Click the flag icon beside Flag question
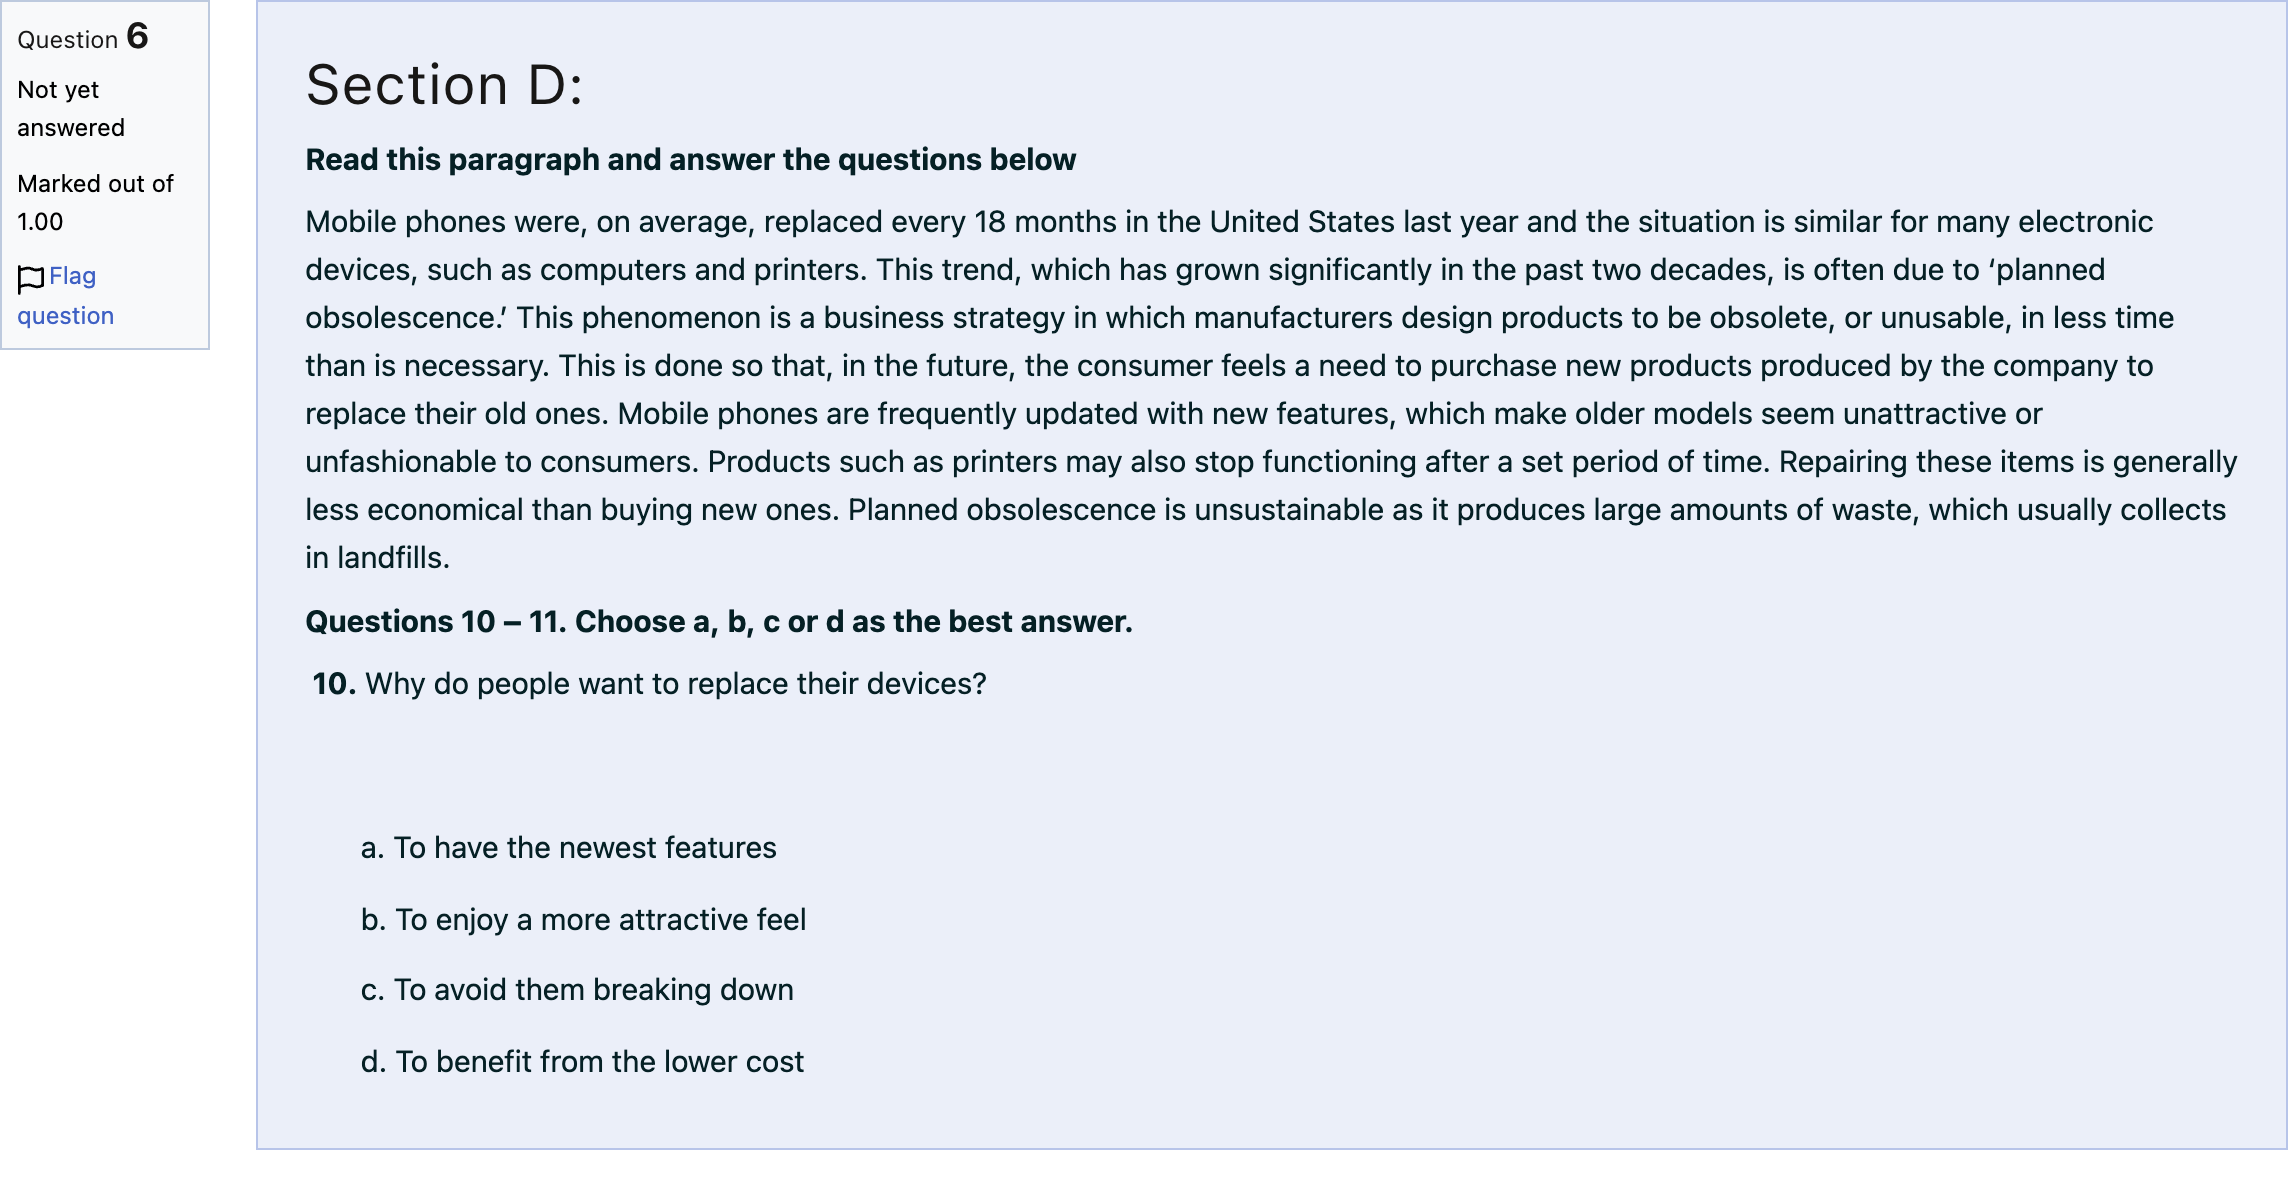The height and width of the screenshot is (1182, 2288). (x=31, y=279)
